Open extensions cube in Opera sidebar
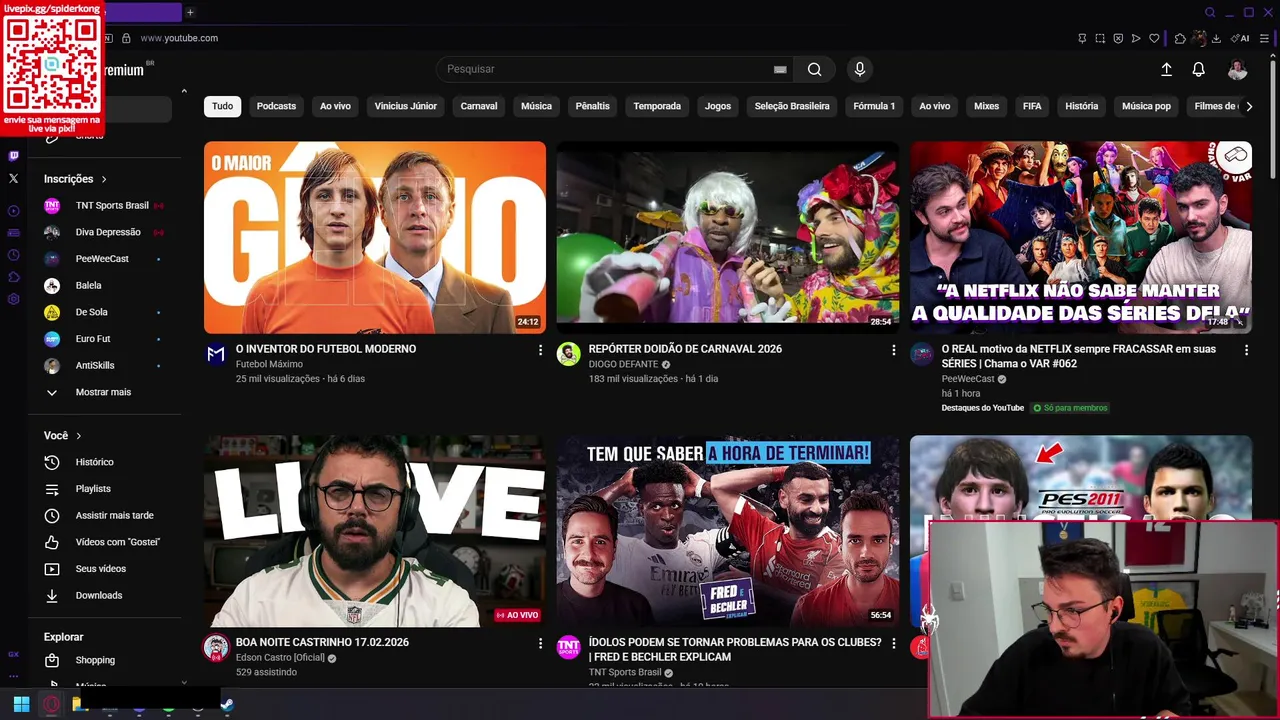 click(13, 277)
